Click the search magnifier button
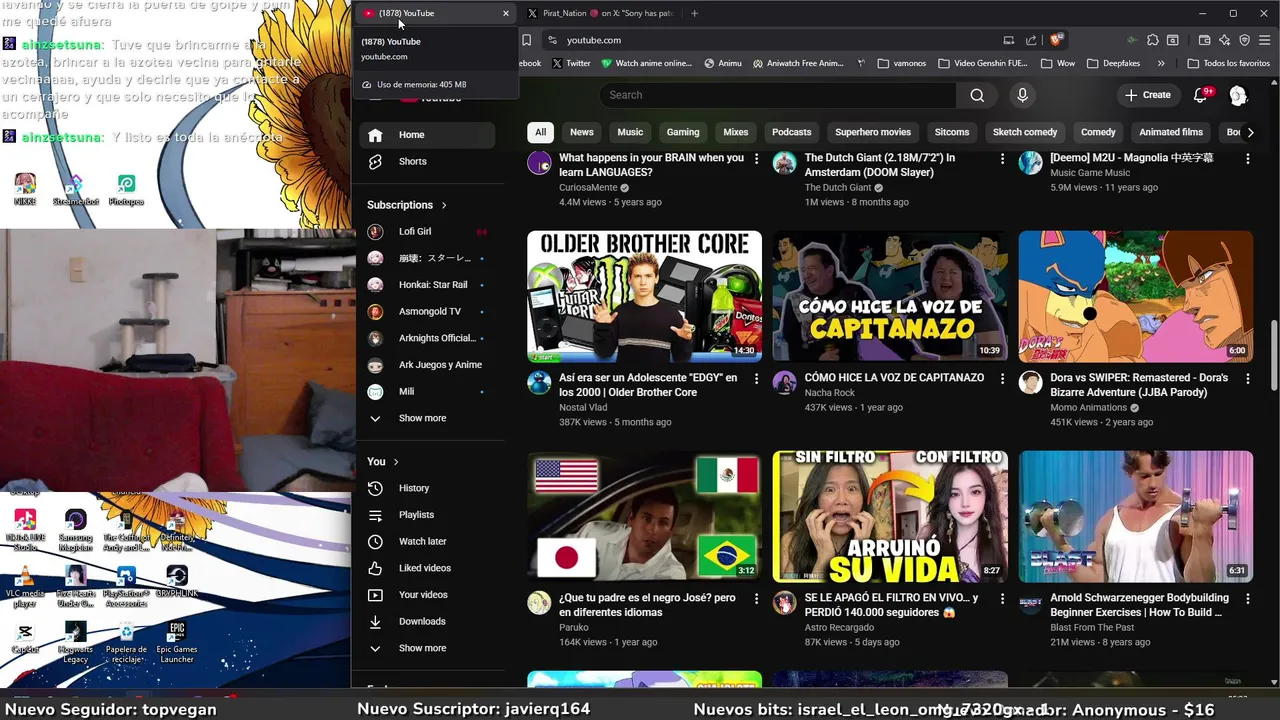Screen dimensions: 1280x720 (x=977, y=95)
